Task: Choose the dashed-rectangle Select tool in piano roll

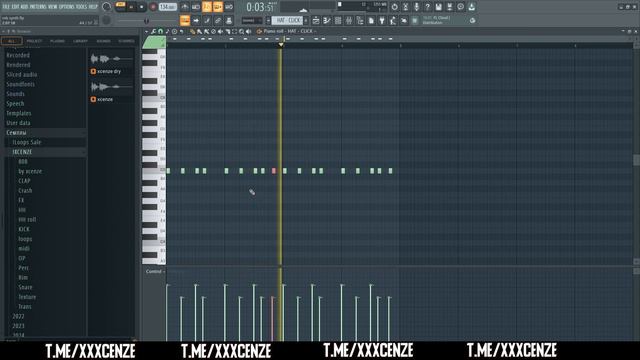Action: click(x=234, y=31)
